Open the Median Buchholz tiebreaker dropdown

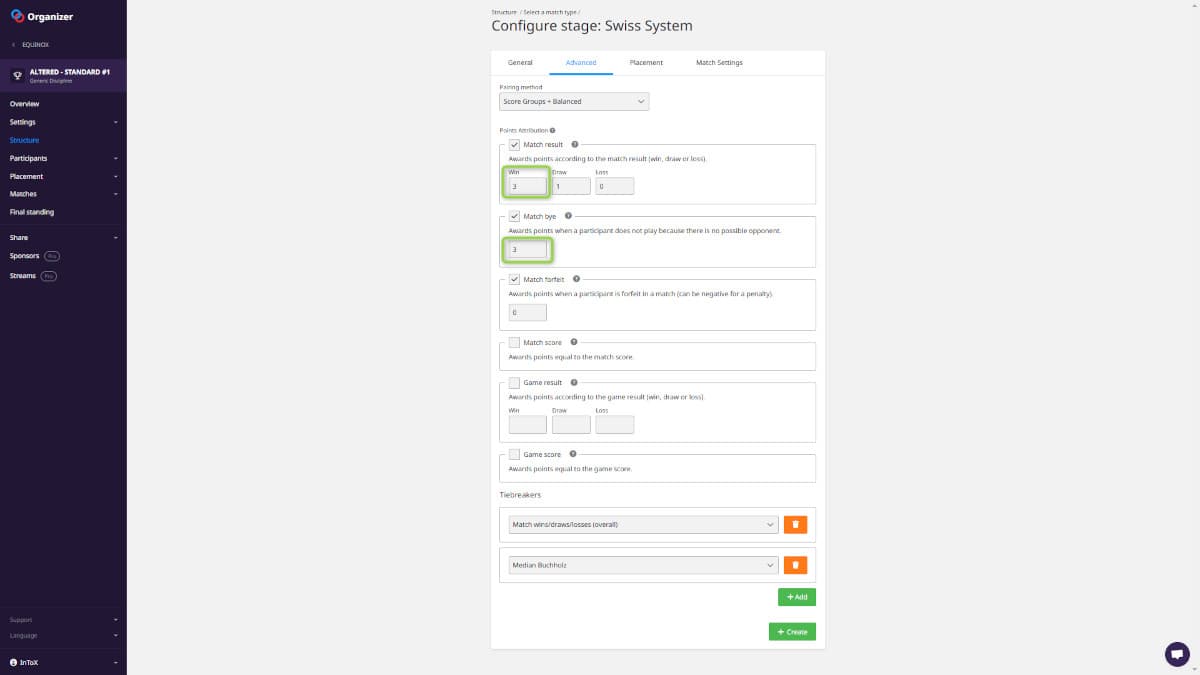click(x=643, y=565)
